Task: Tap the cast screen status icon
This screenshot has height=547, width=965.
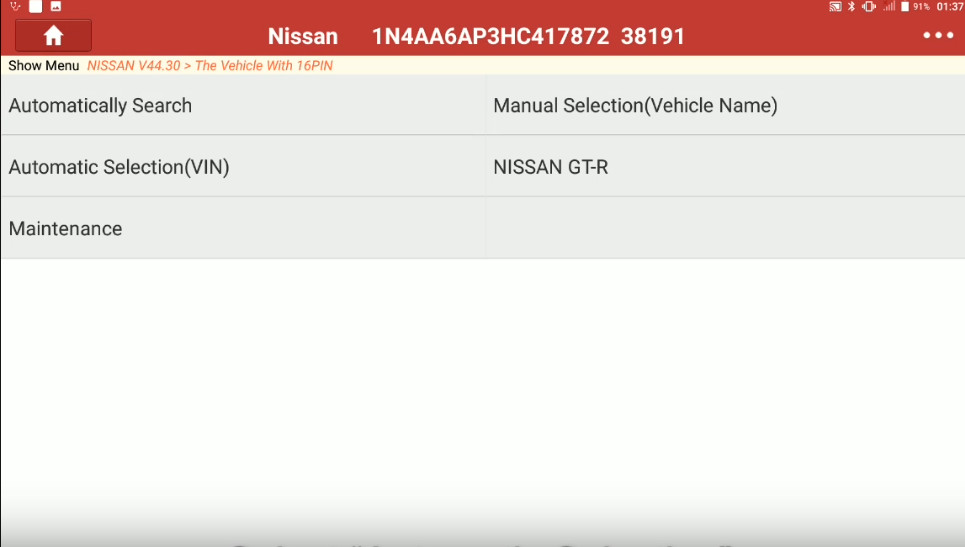Action: pyautogui.click(x=835, y=7)
